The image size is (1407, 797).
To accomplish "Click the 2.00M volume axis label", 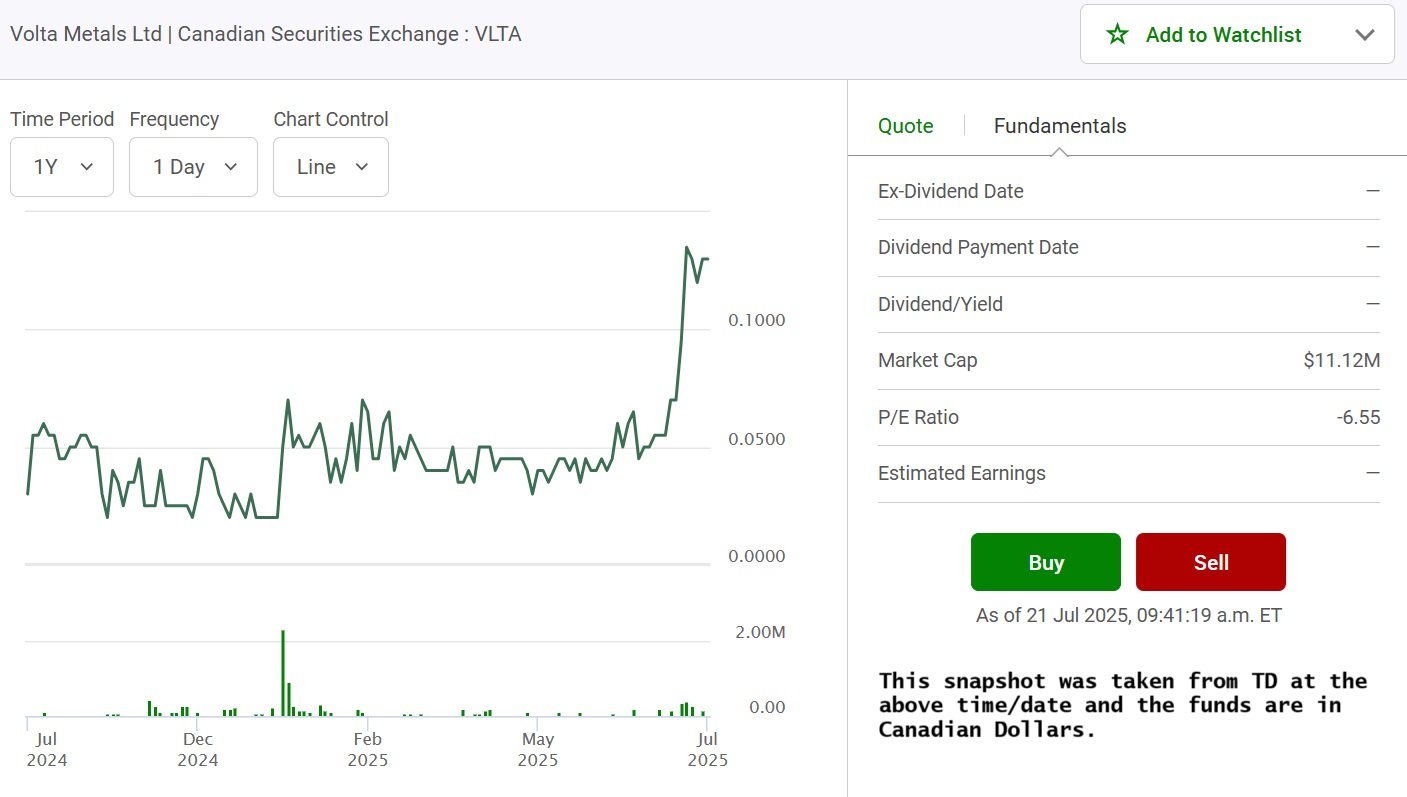I will [760, 632].
